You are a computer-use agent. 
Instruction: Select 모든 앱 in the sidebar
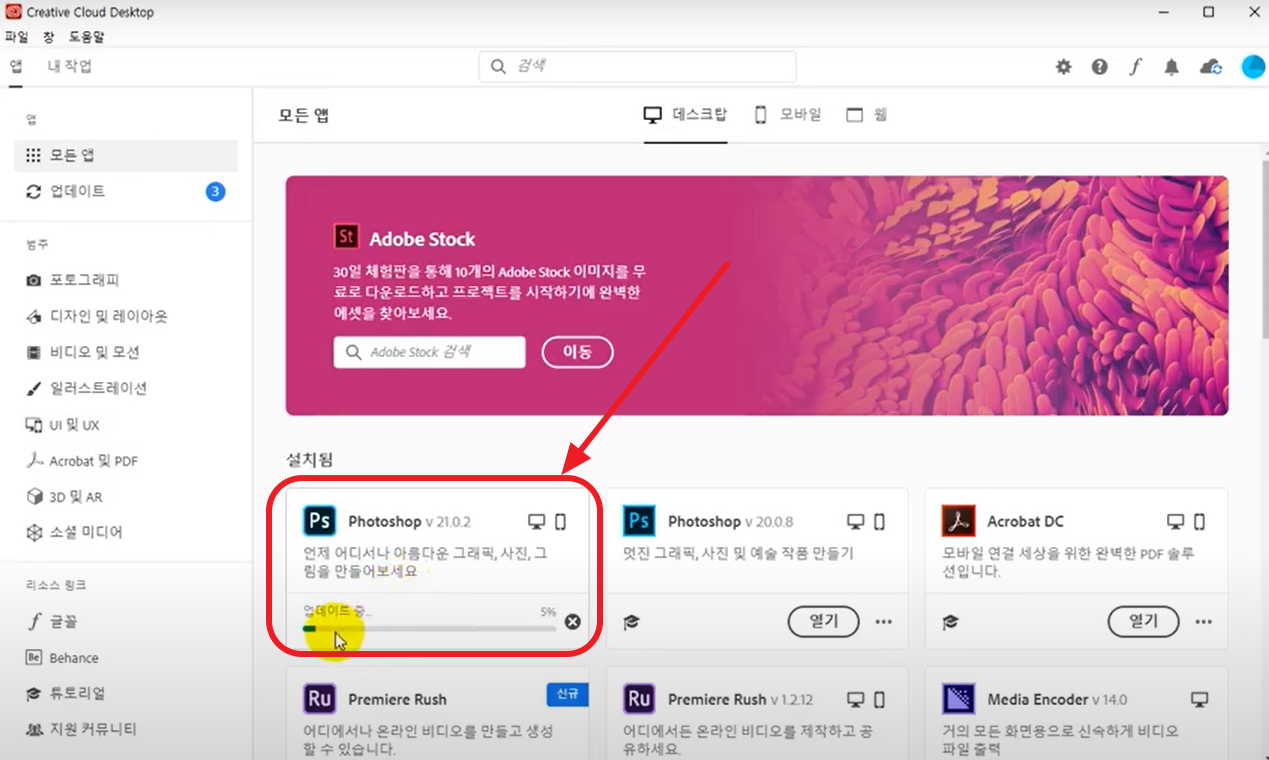click(126, 156)
